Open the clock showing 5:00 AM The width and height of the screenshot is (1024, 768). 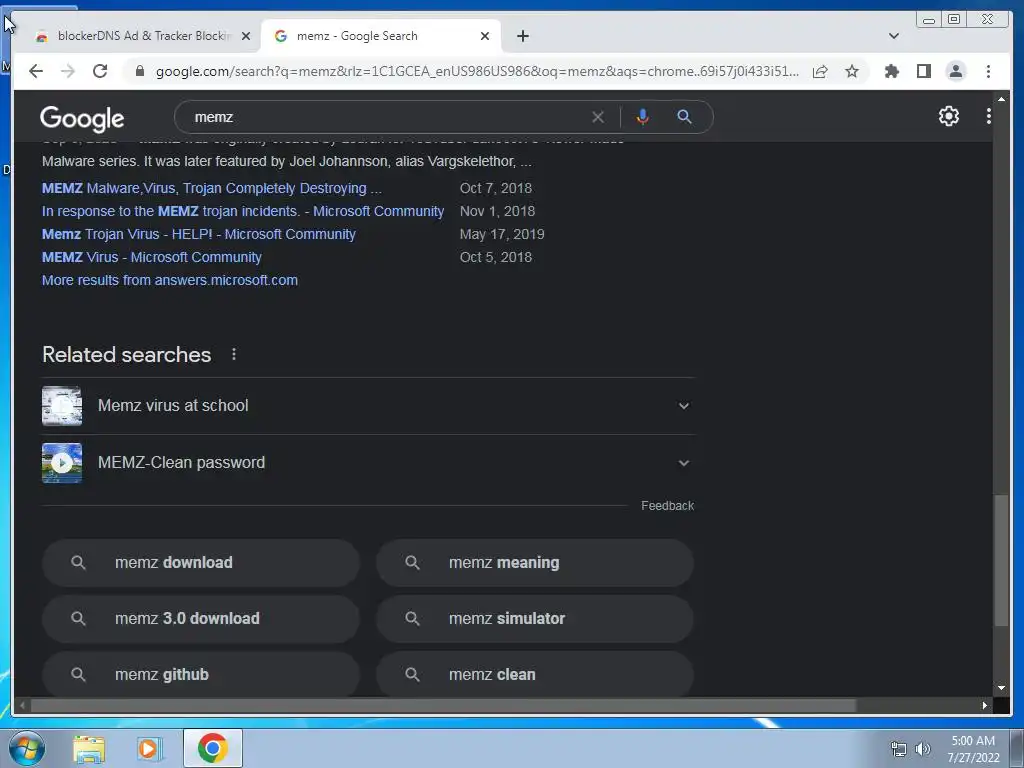[973, 749]
